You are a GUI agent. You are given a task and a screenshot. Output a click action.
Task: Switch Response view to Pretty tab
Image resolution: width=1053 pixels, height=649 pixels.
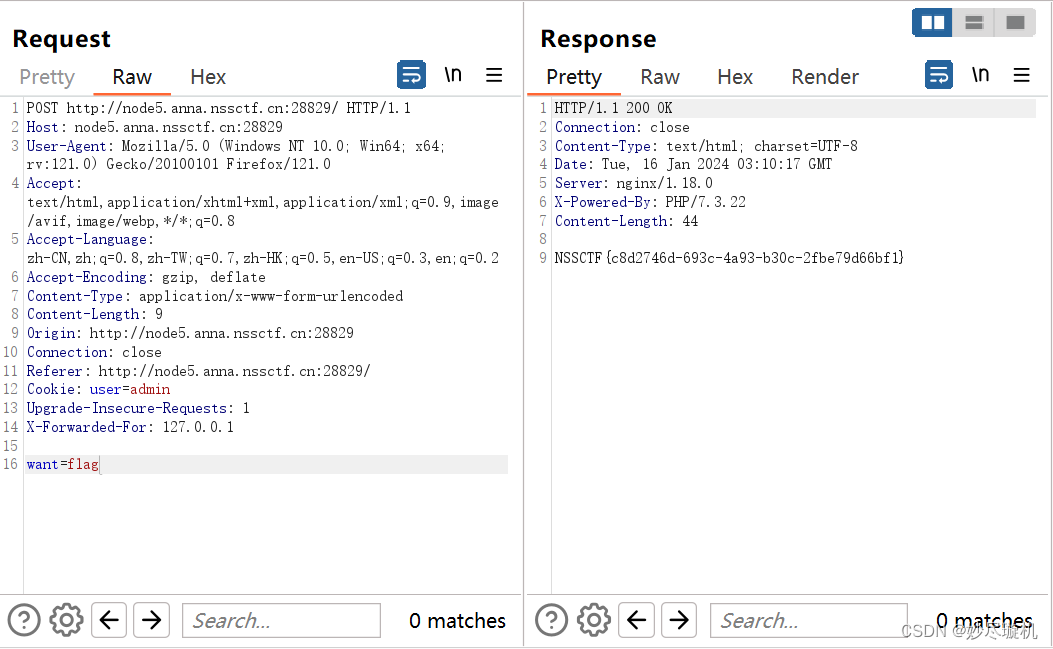(574, 77)
